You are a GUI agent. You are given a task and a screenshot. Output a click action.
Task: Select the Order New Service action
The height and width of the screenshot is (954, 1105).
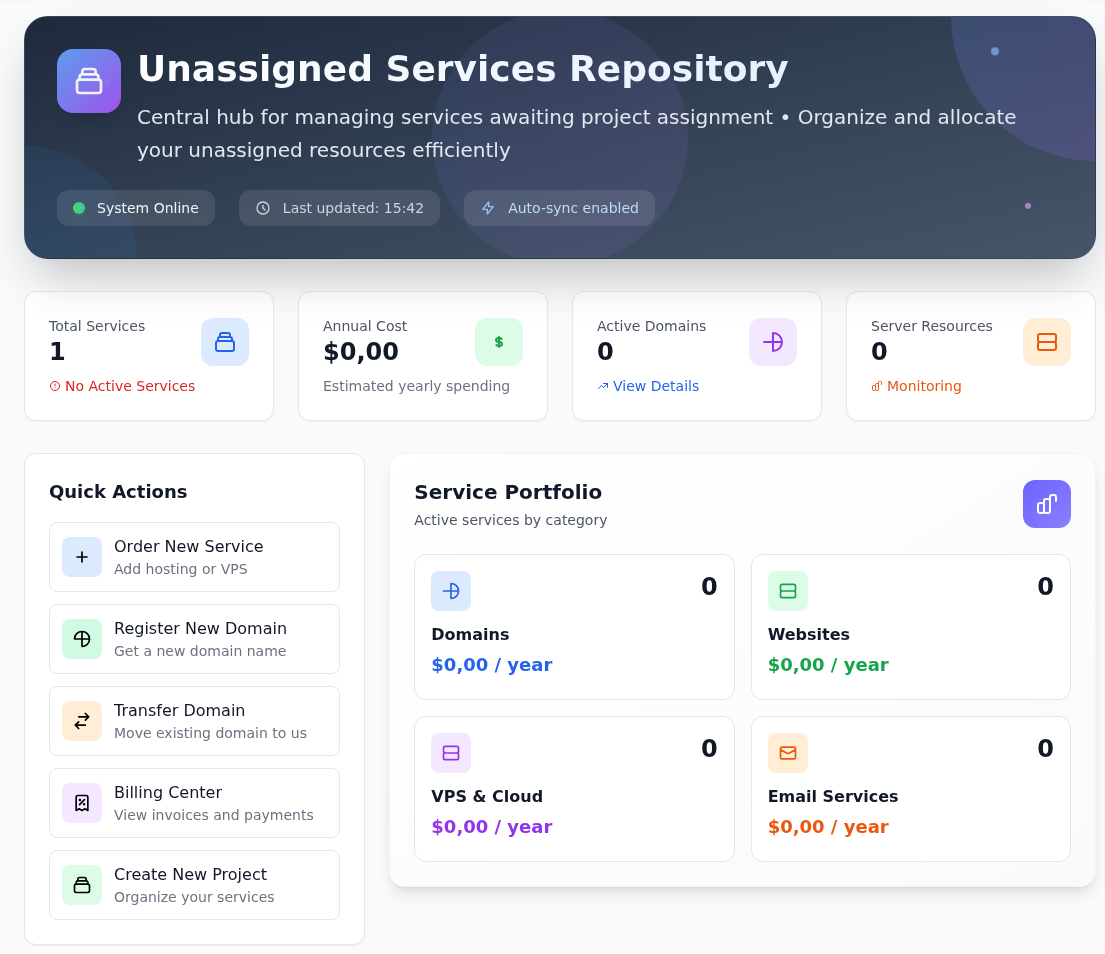click(x=195, y=557)
